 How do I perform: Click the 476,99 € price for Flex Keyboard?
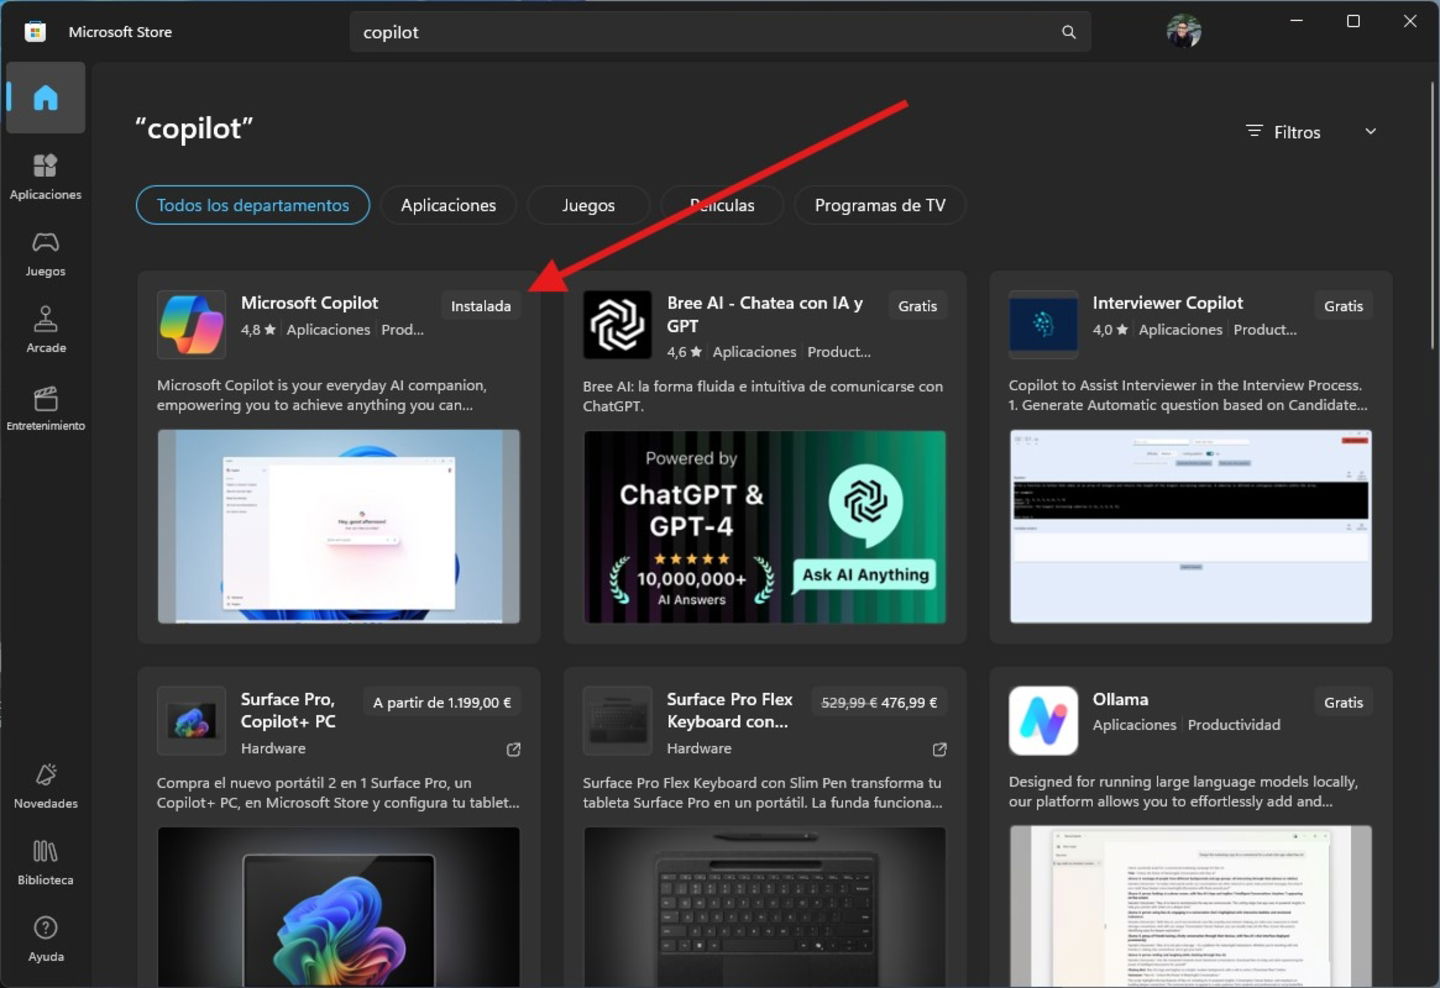[x=909, y=702]
